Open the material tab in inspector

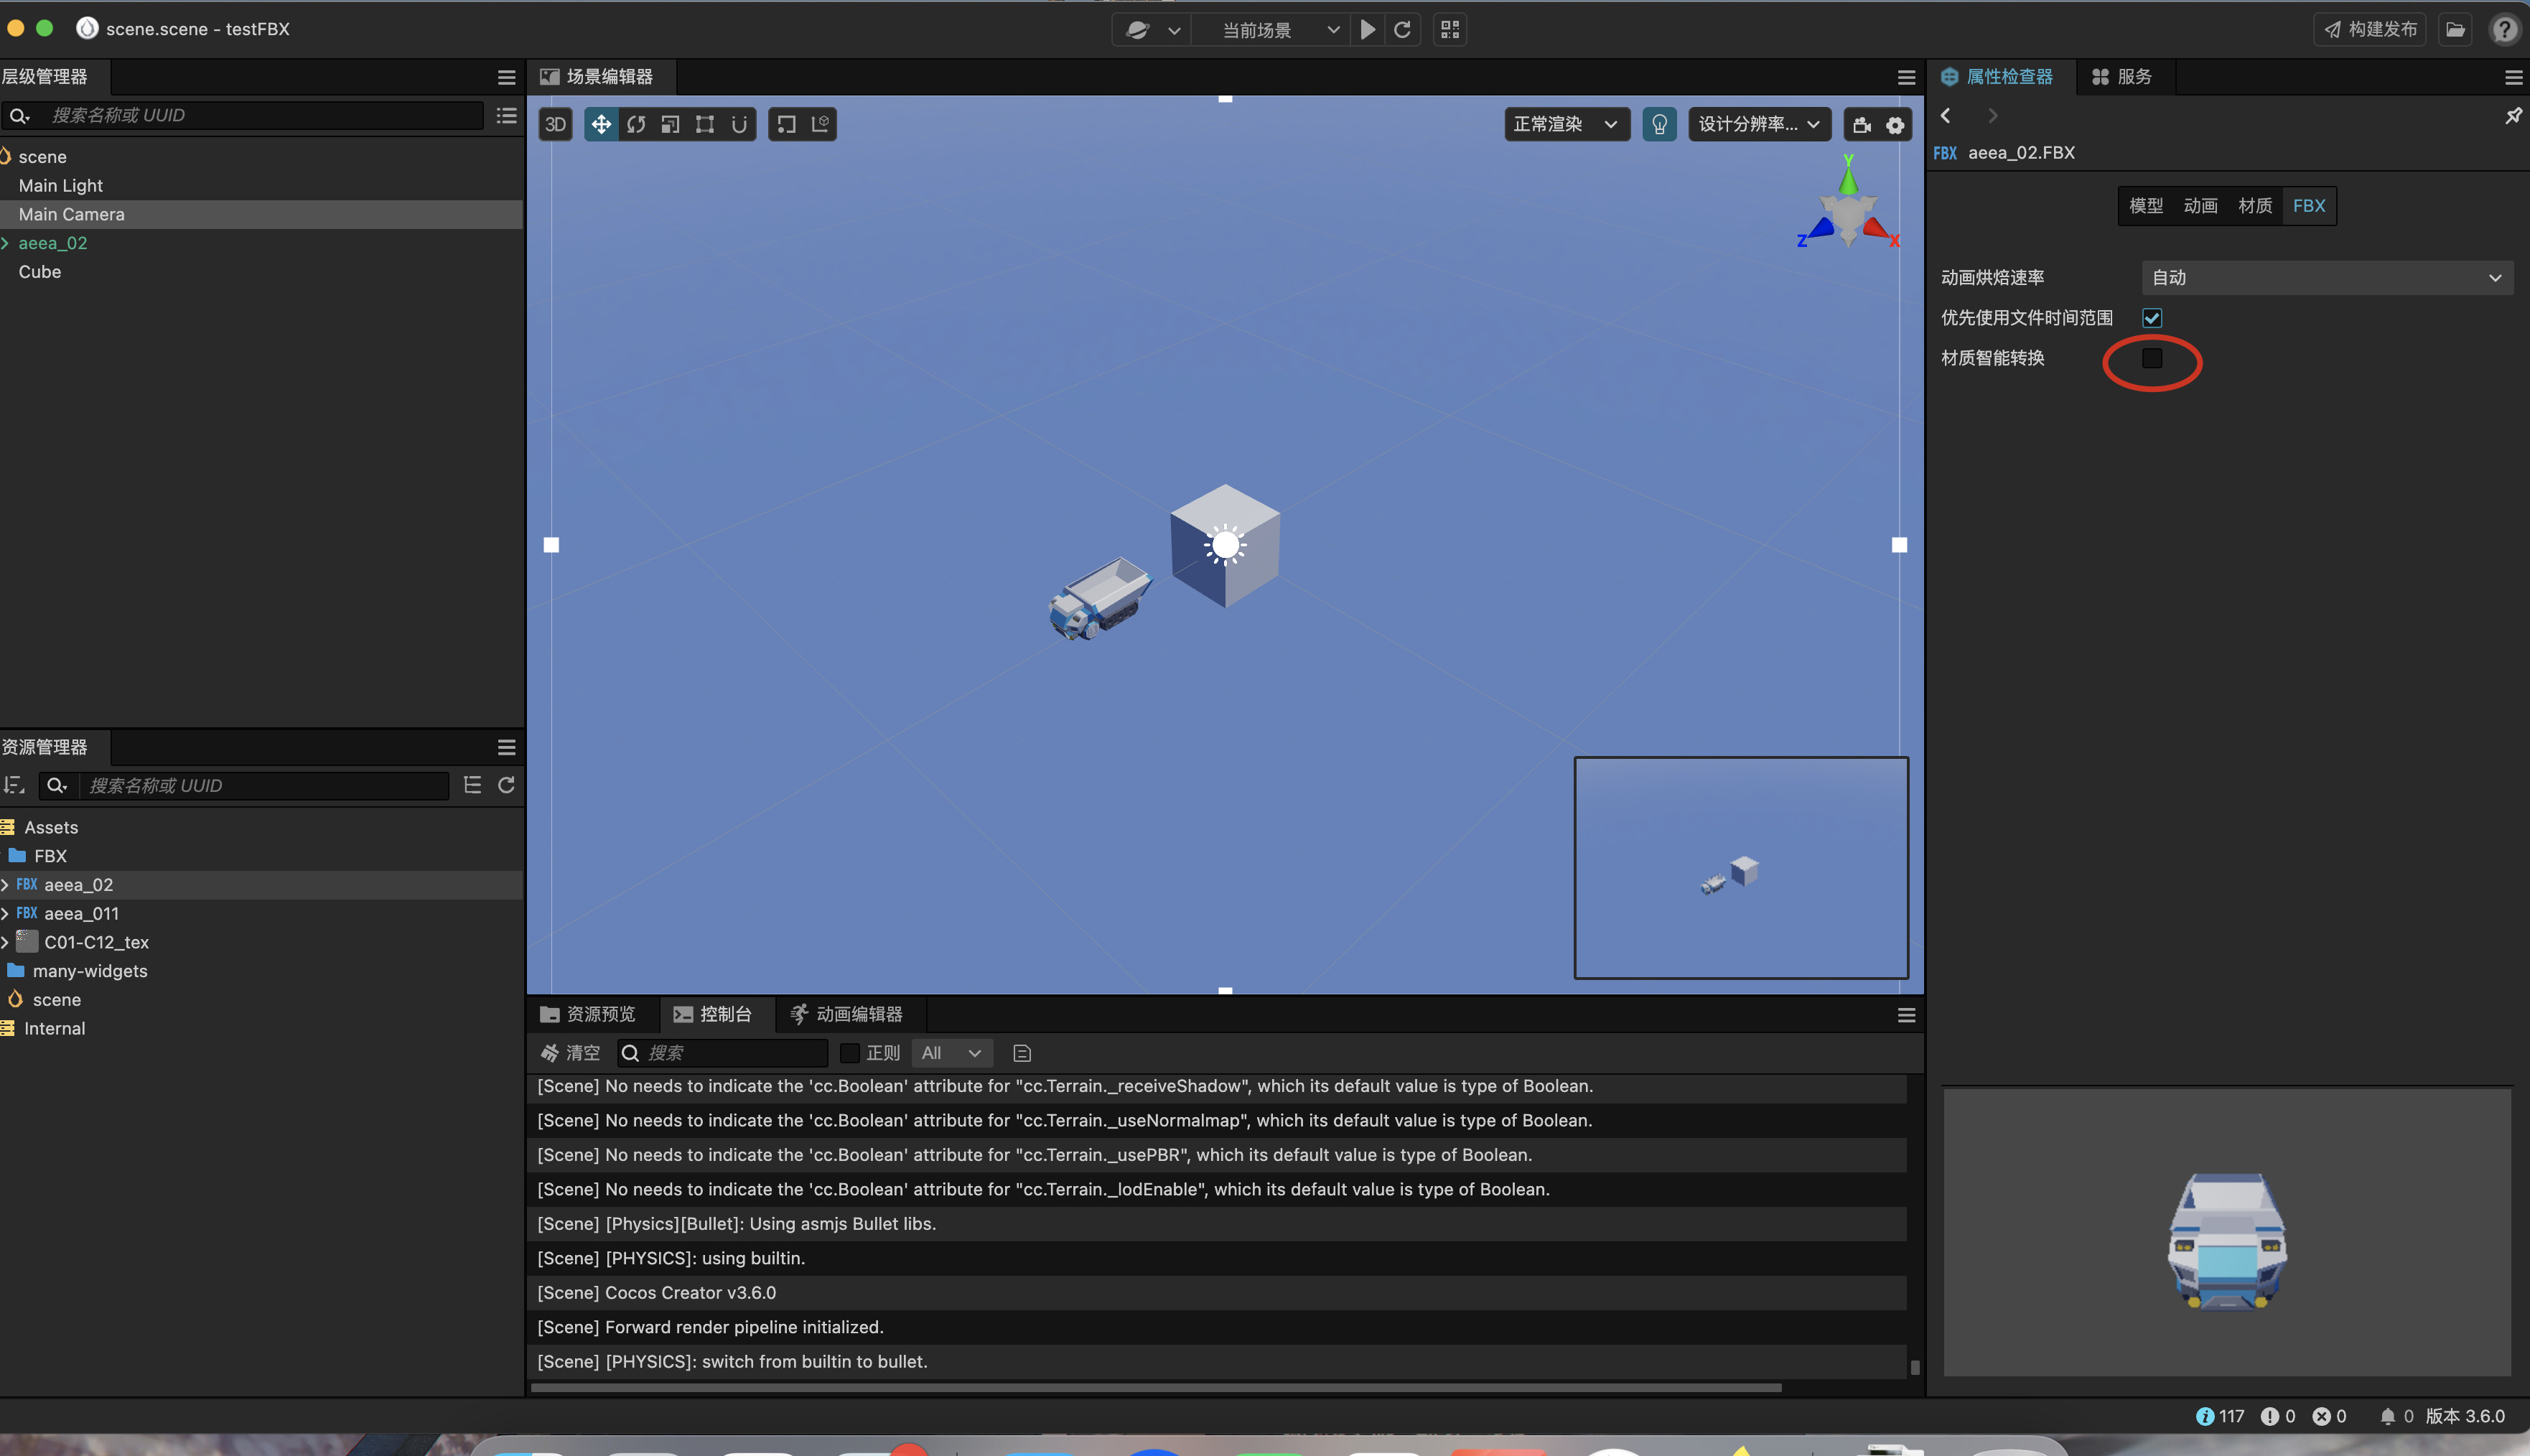[x=2254, y=206]
